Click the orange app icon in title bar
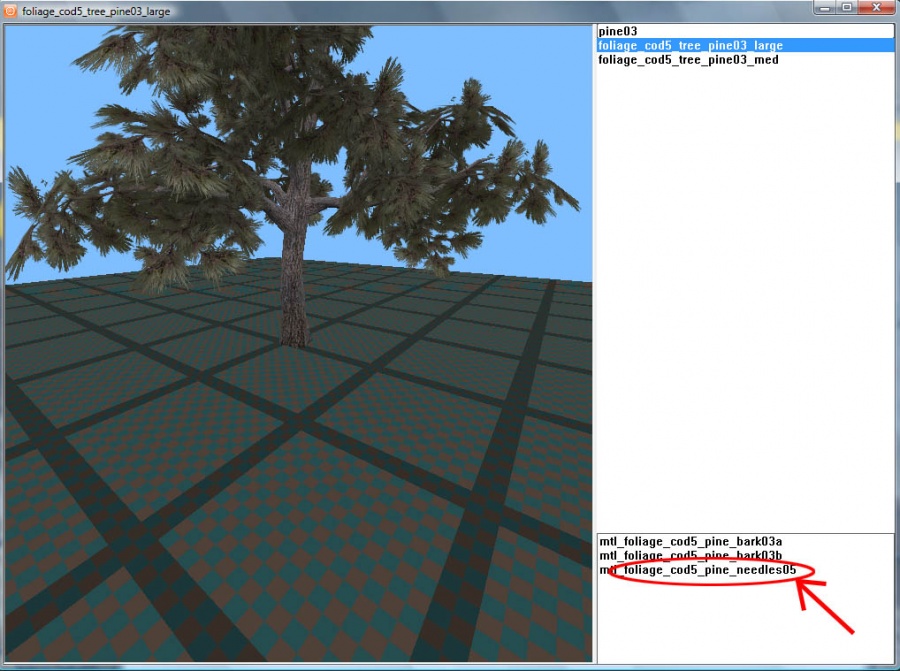Image resolution: width=900 pixels, height=671 pixels. click(x=10, y=10)
